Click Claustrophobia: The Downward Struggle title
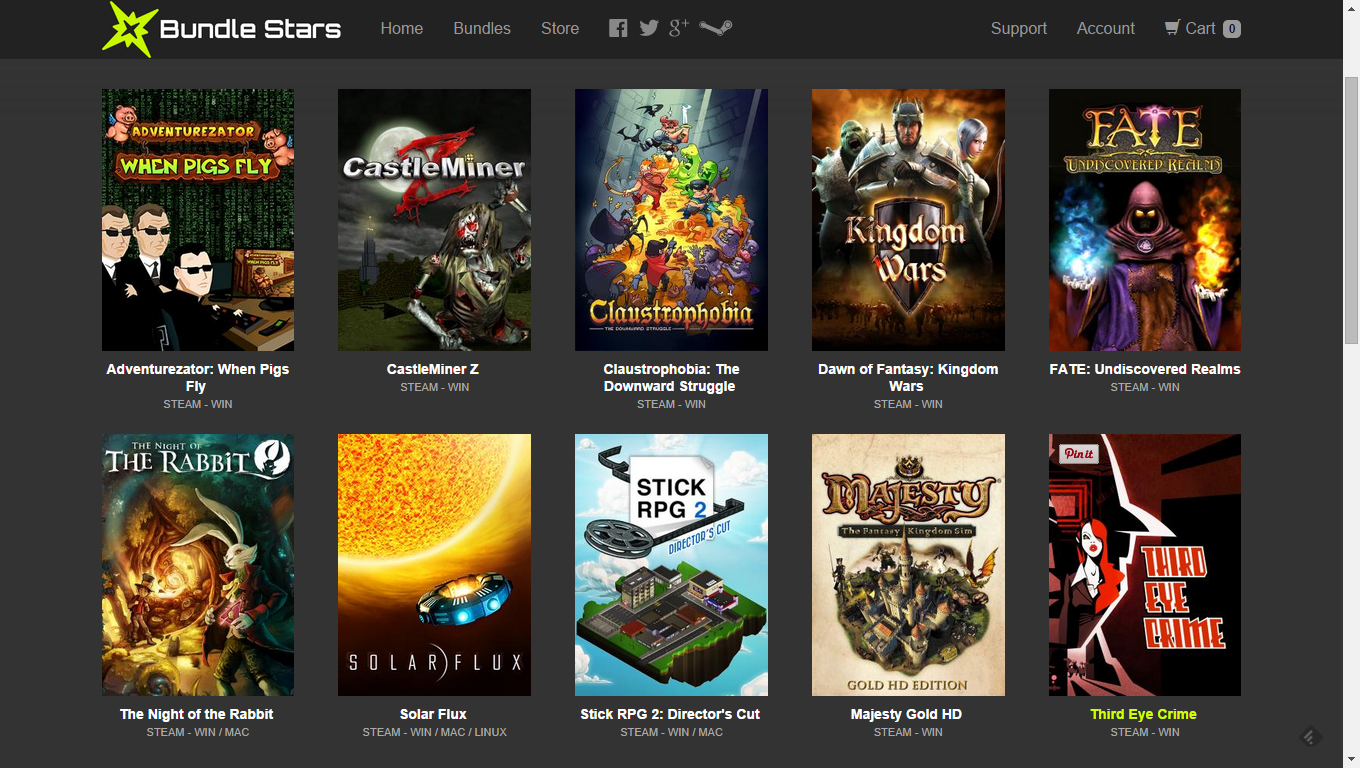Image resolution: width=1360 pixels, height=768 pixels. (671, 377)
